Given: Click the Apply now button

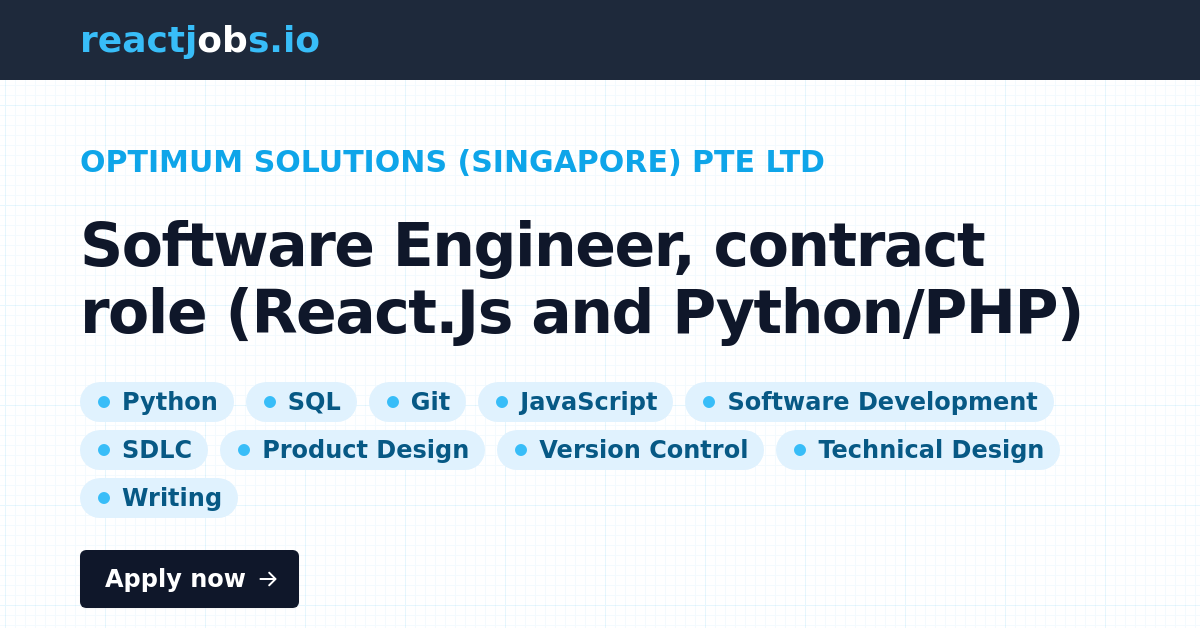Looking at the screenshot, I should pos(189,579).
